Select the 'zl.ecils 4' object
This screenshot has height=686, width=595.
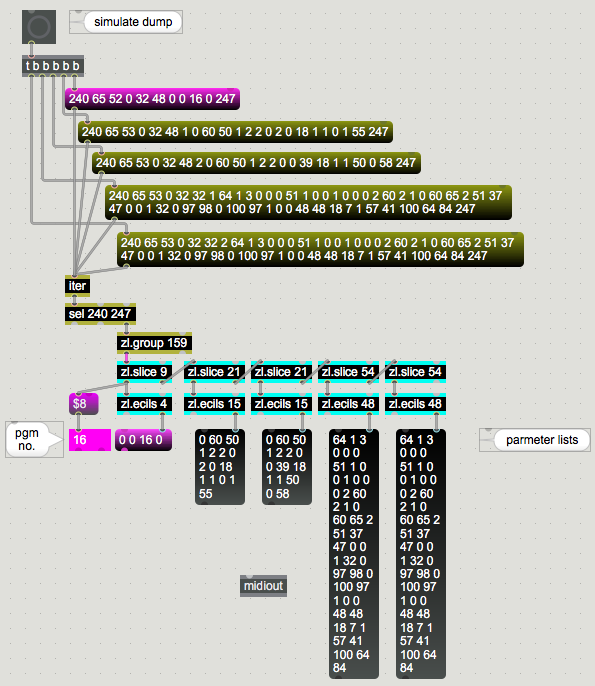point(144,404)
